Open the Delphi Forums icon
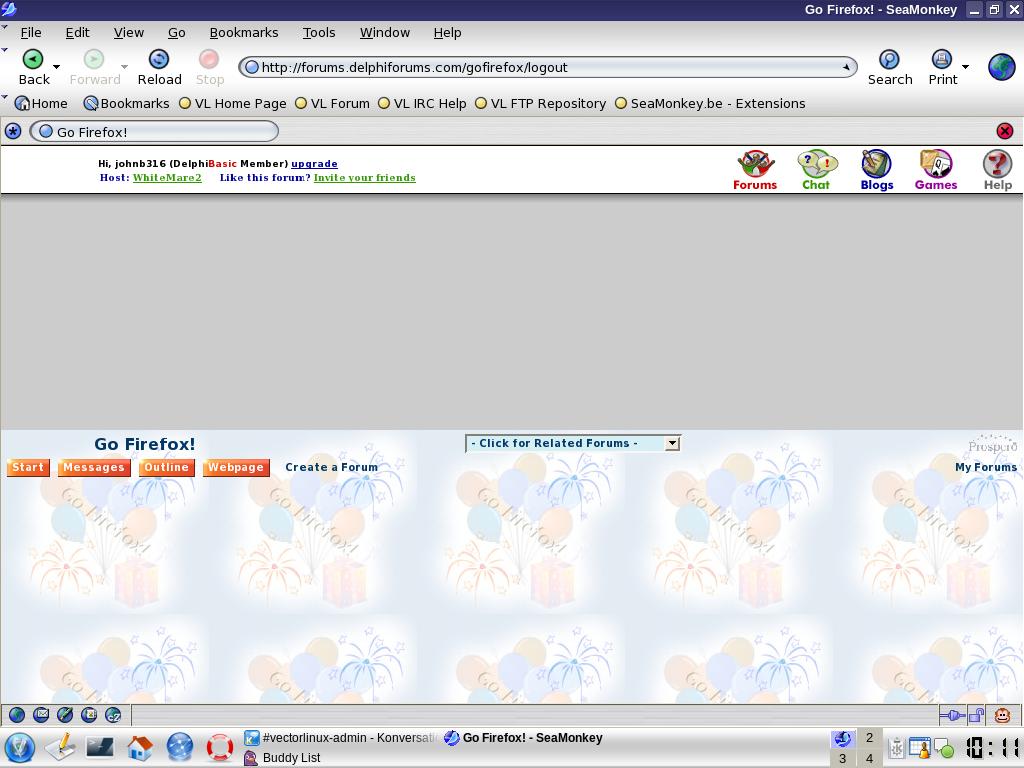Viewport: 1024px width, 768px height. (755, 170)
